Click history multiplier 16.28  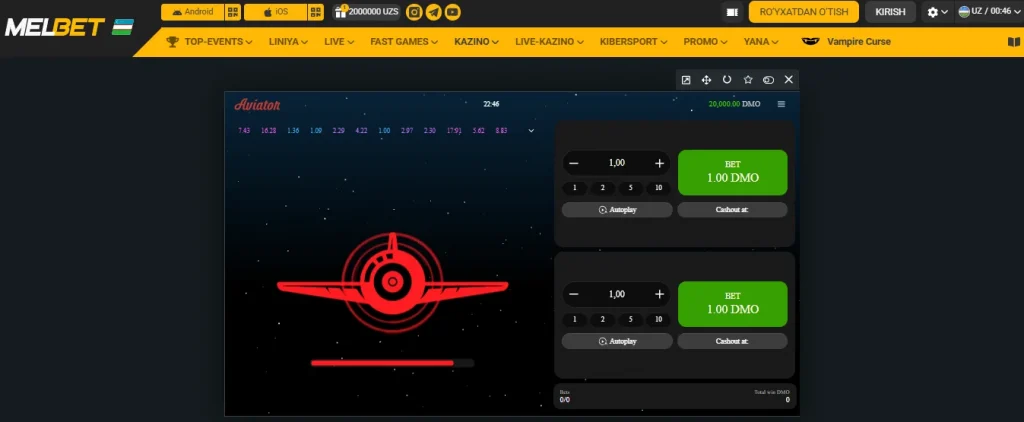268,131
